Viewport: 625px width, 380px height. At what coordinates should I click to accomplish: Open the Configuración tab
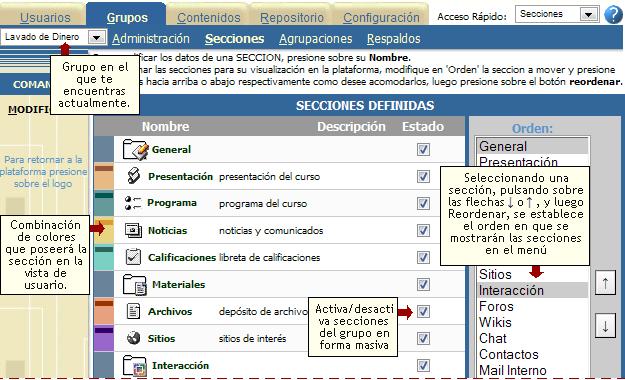(x=381, y=18)
